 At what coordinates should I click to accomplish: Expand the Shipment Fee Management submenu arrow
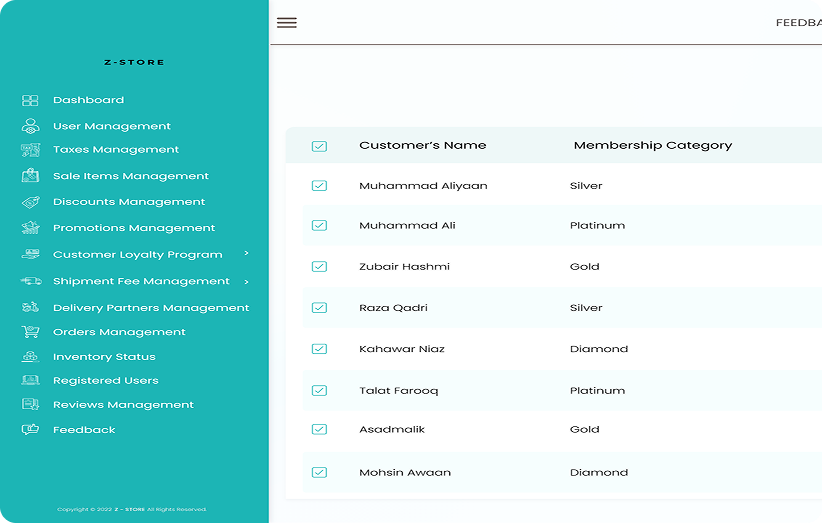247,281
